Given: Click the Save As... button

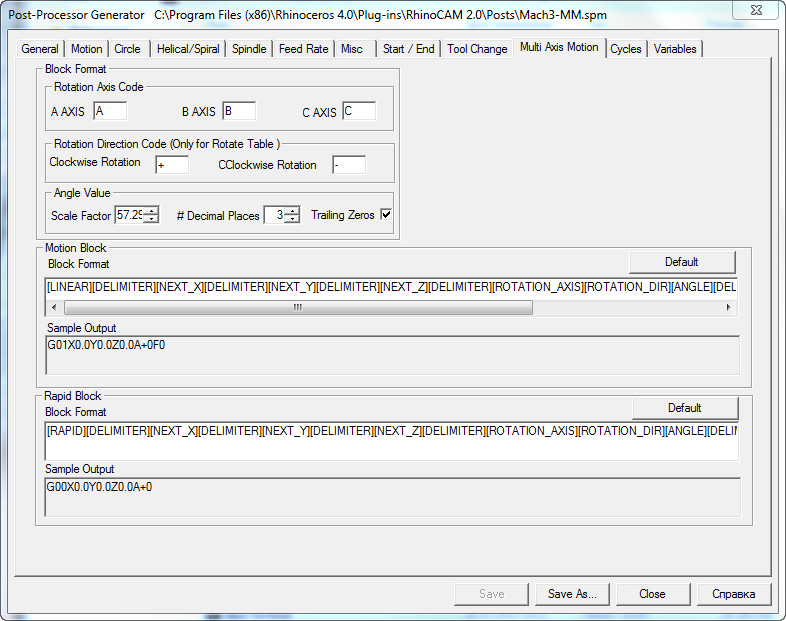Looking at the screenshot, I should point(572,594).
